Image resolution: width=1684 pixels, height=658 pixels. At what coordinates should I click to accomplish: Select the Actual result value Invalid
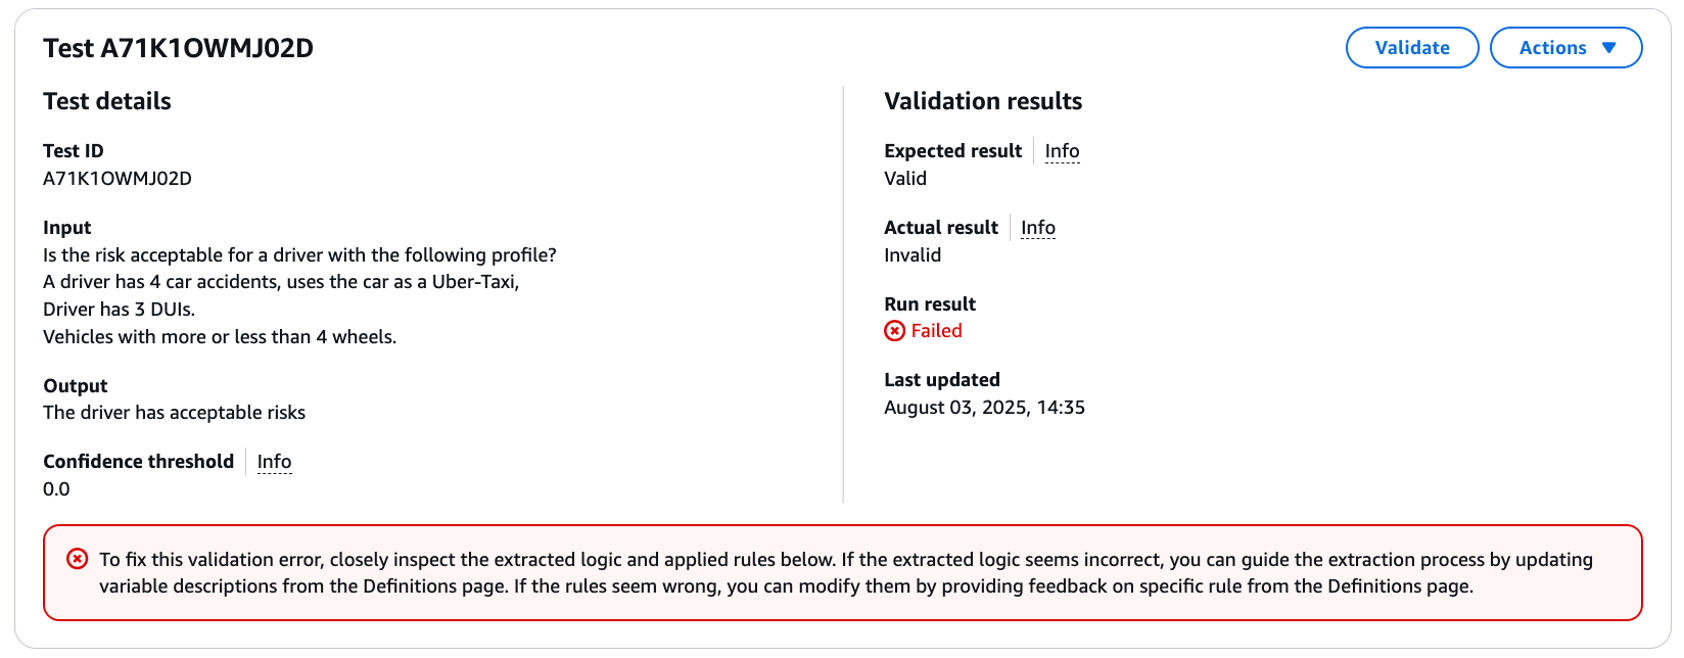(912, 254)
